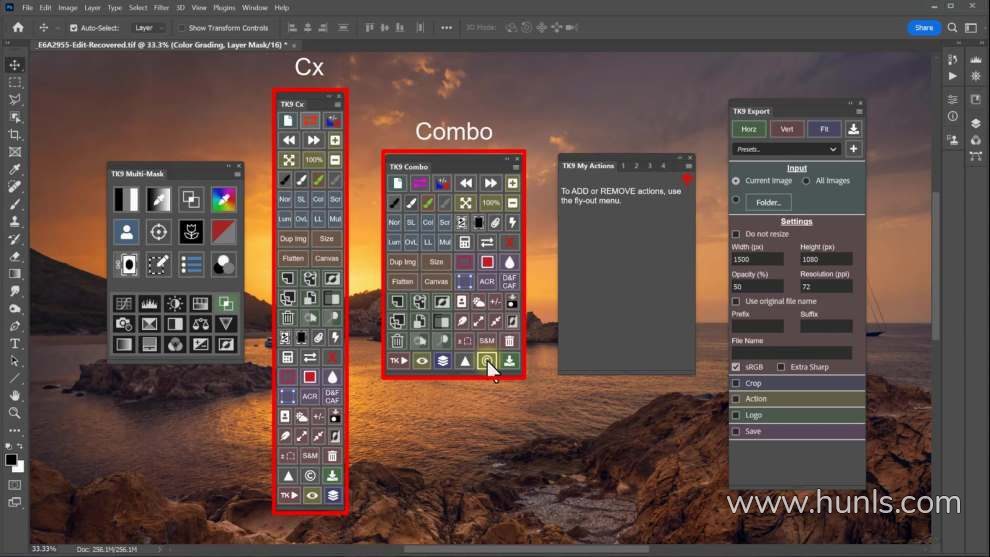The image size is (990, 557).
Task: Click the balance scale icon in Multi-Mask
Action: pos(200,324)
